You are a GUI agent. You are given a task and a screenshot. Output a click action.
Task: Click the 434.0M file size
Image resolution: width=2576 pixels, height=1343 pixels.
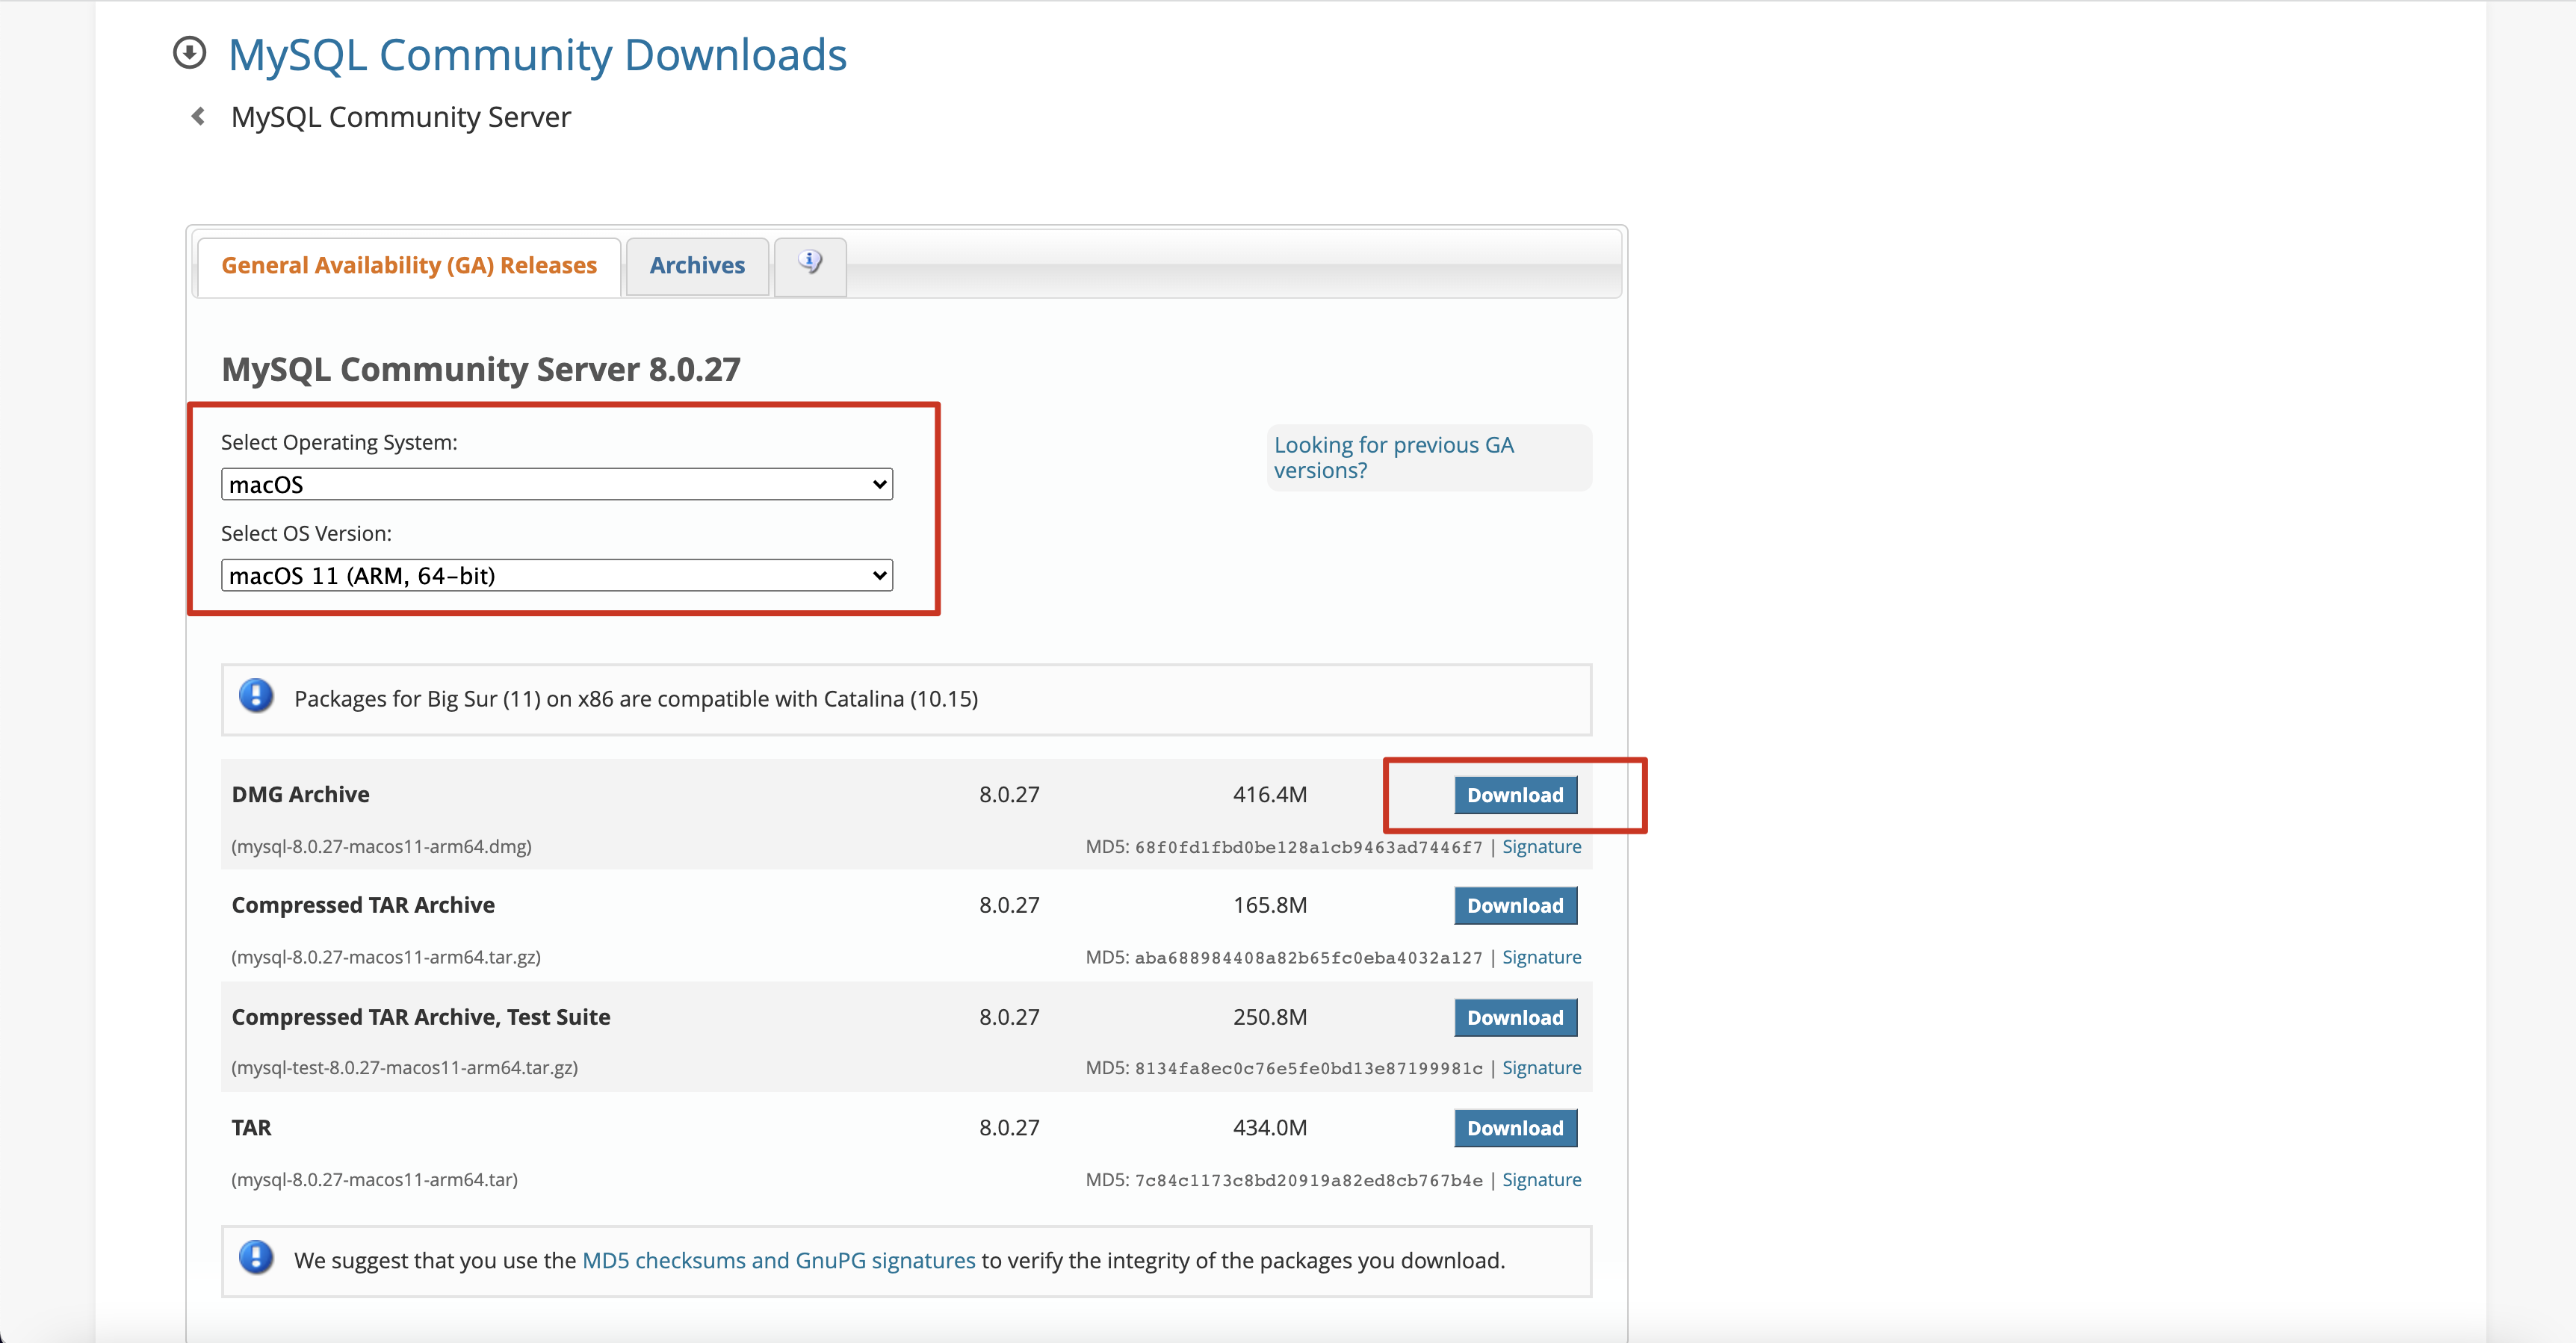point(1269,1128)
